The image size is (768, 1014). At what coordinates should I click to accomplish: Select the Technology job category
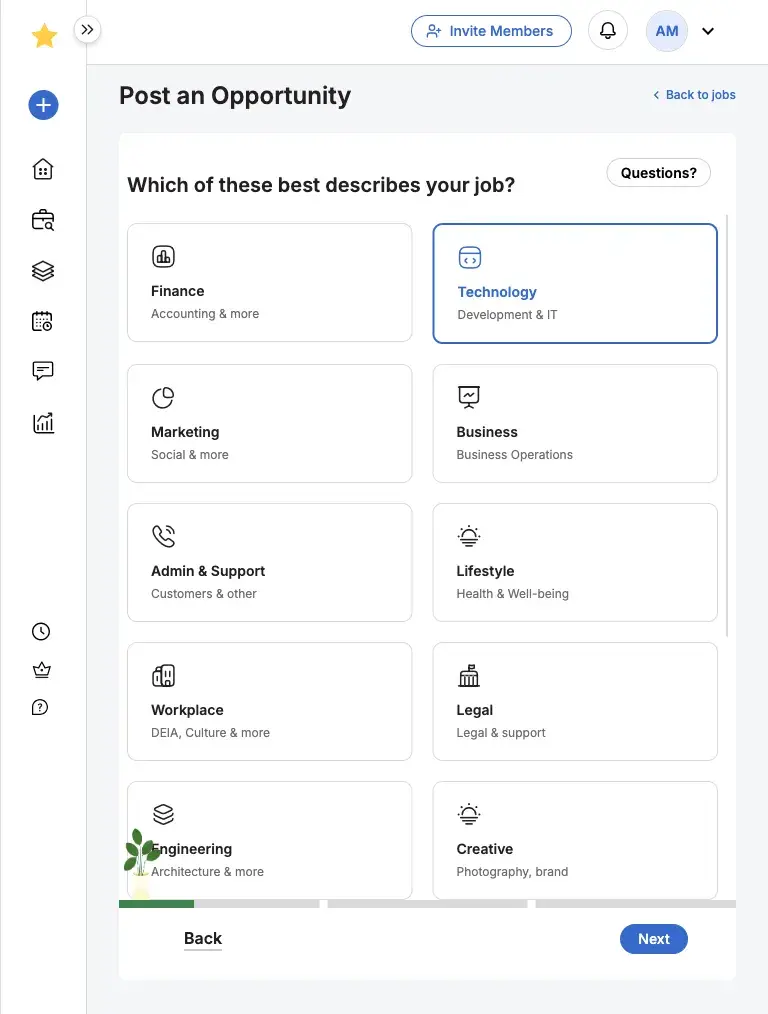[575, 283]
